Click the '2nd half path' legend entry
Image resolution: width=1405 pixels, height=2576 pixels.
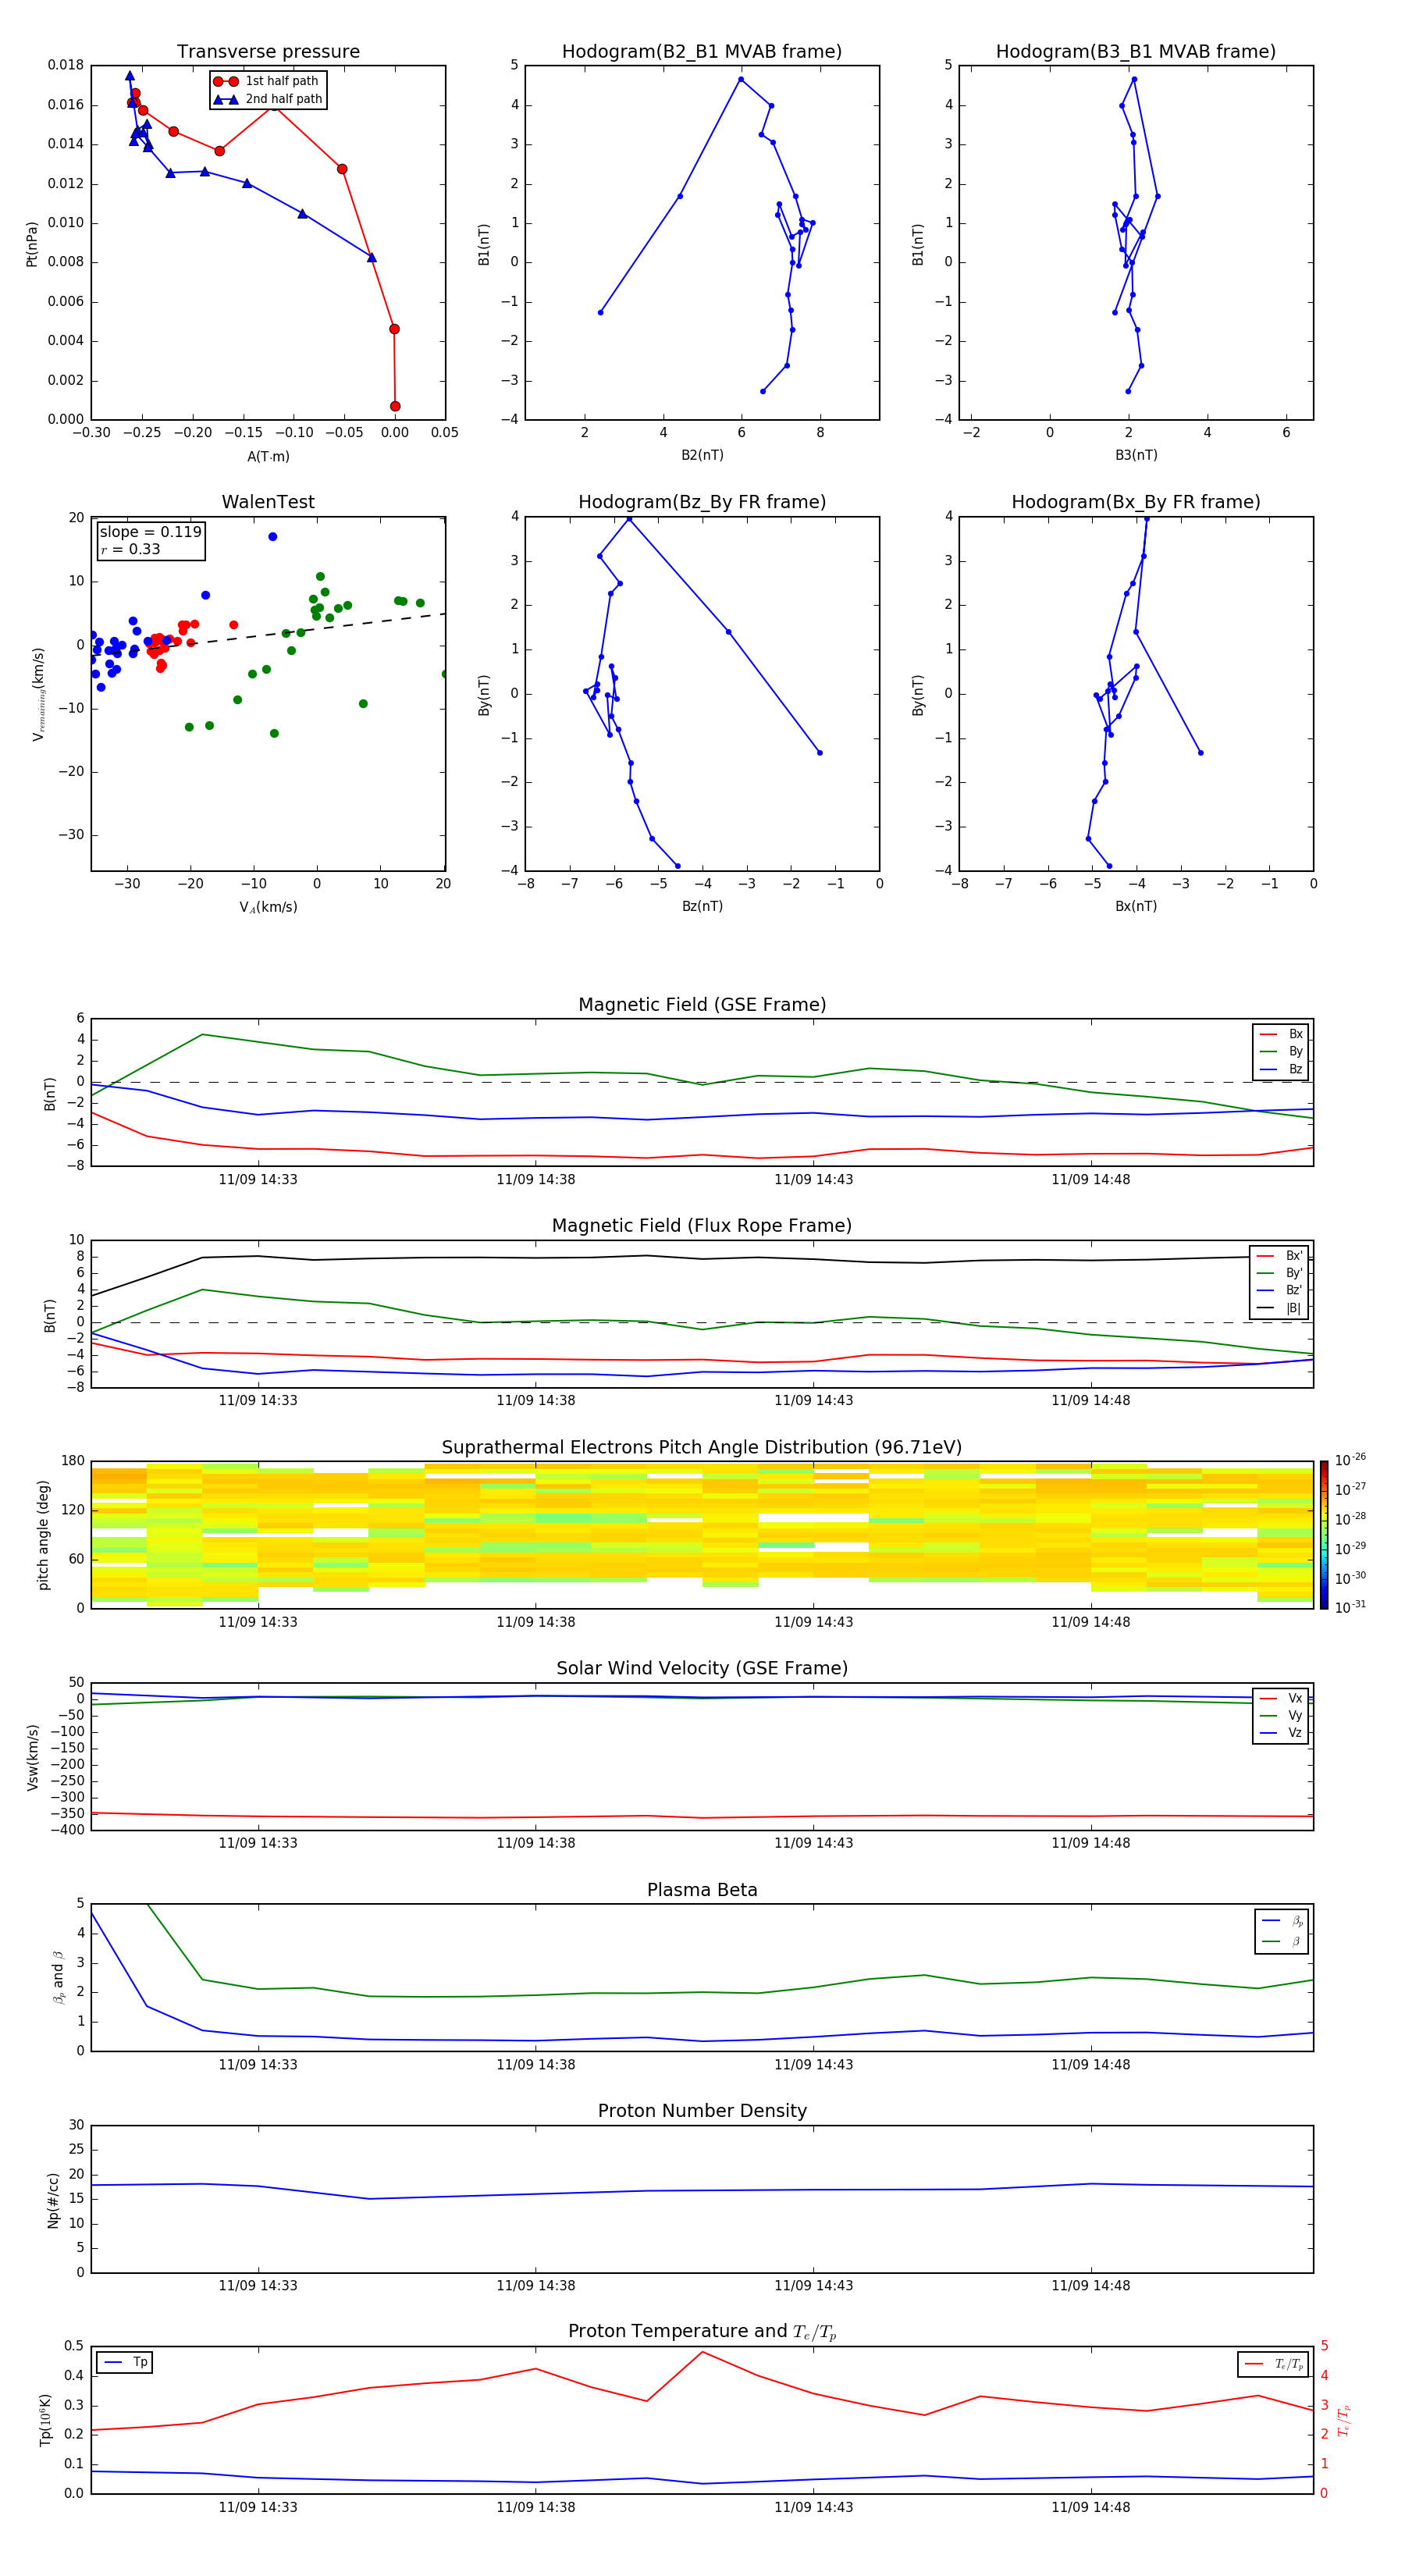tap(268, 99)
